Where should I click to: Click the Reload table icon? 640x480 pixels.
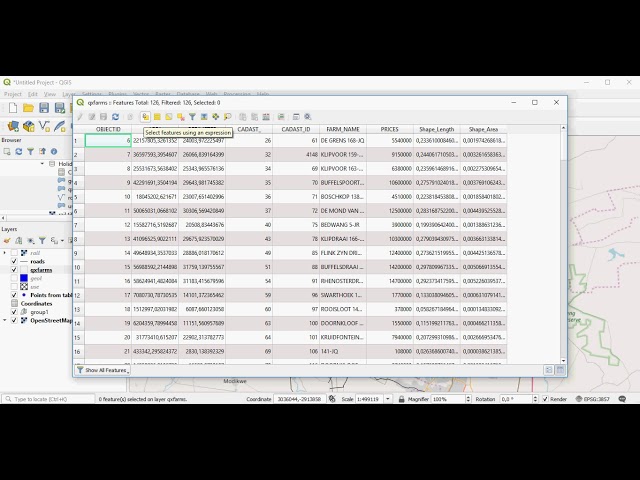[x=116, y=117]
